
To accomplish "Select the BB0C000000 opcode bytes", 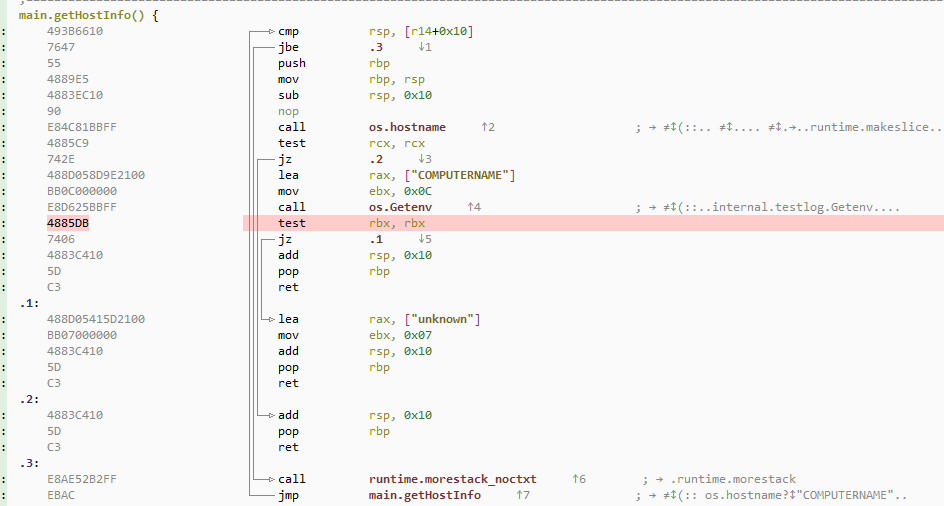I will [82, 191].
